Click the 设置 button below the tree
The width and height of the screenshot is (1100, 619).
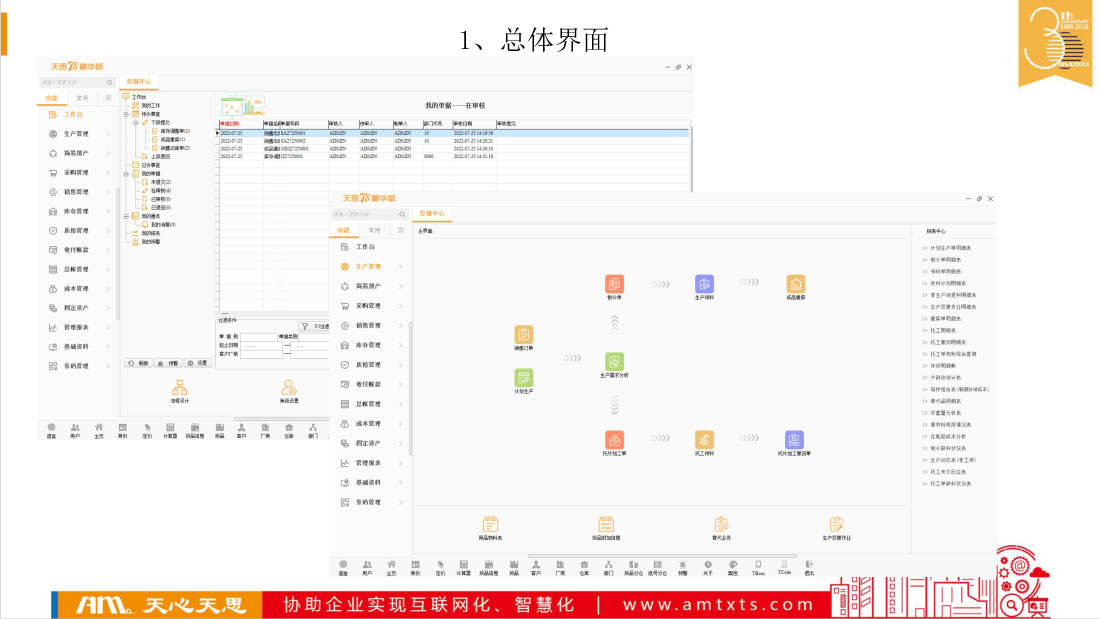[199, 363]
